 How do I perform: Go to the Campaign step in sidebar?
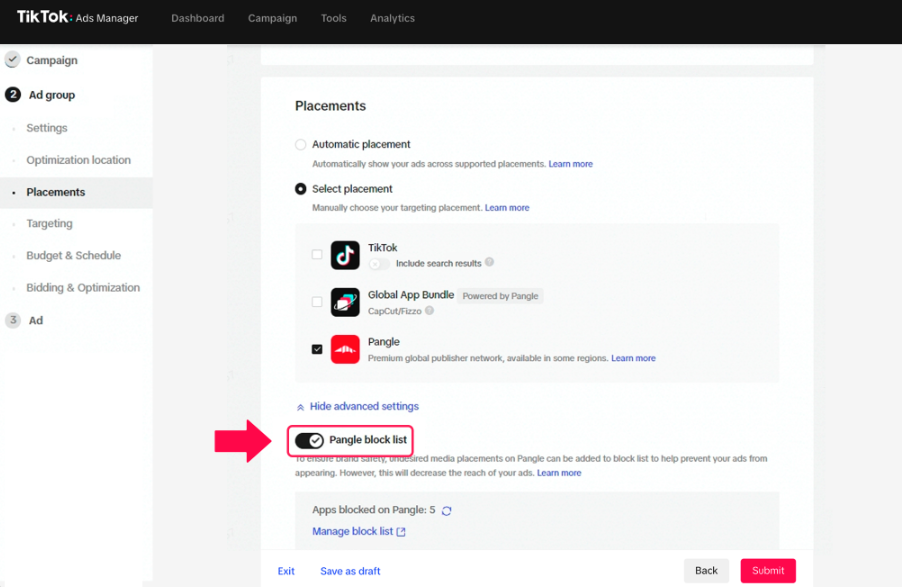click(52, 60)
